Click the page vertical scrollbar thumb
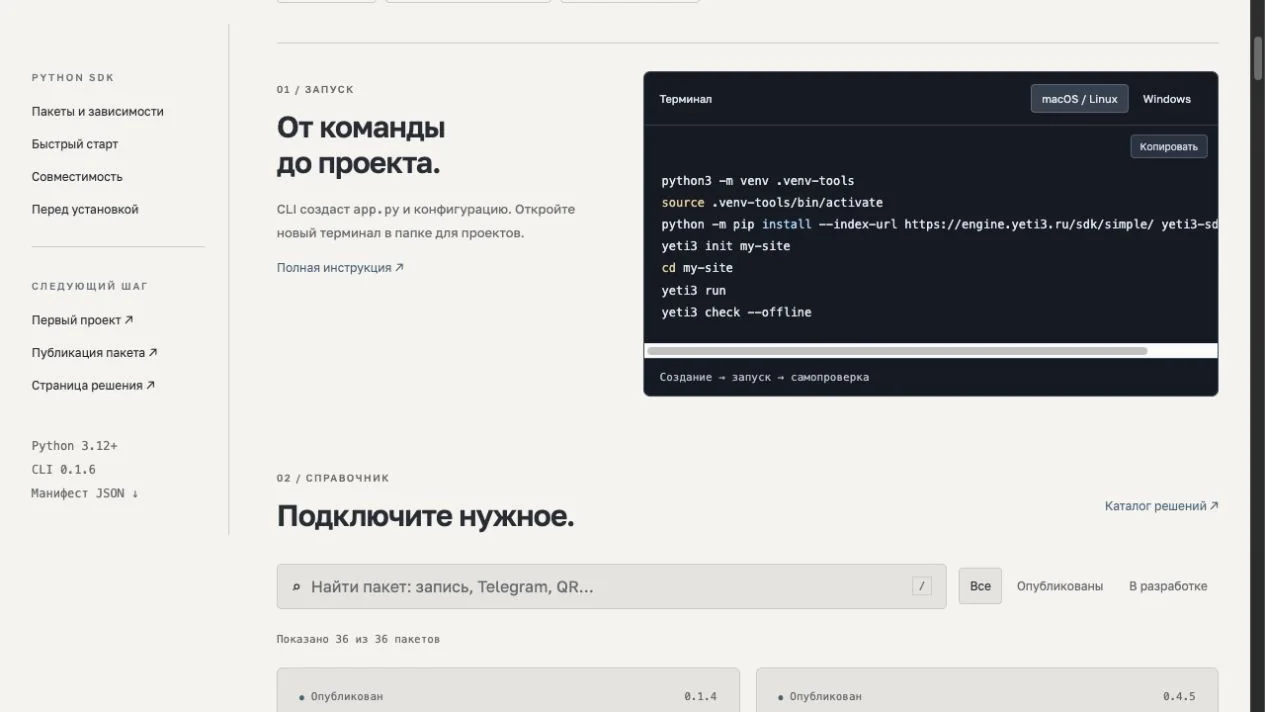Image resolution: width=1265 pixels, height=712 pixels. pos(1258,58)
